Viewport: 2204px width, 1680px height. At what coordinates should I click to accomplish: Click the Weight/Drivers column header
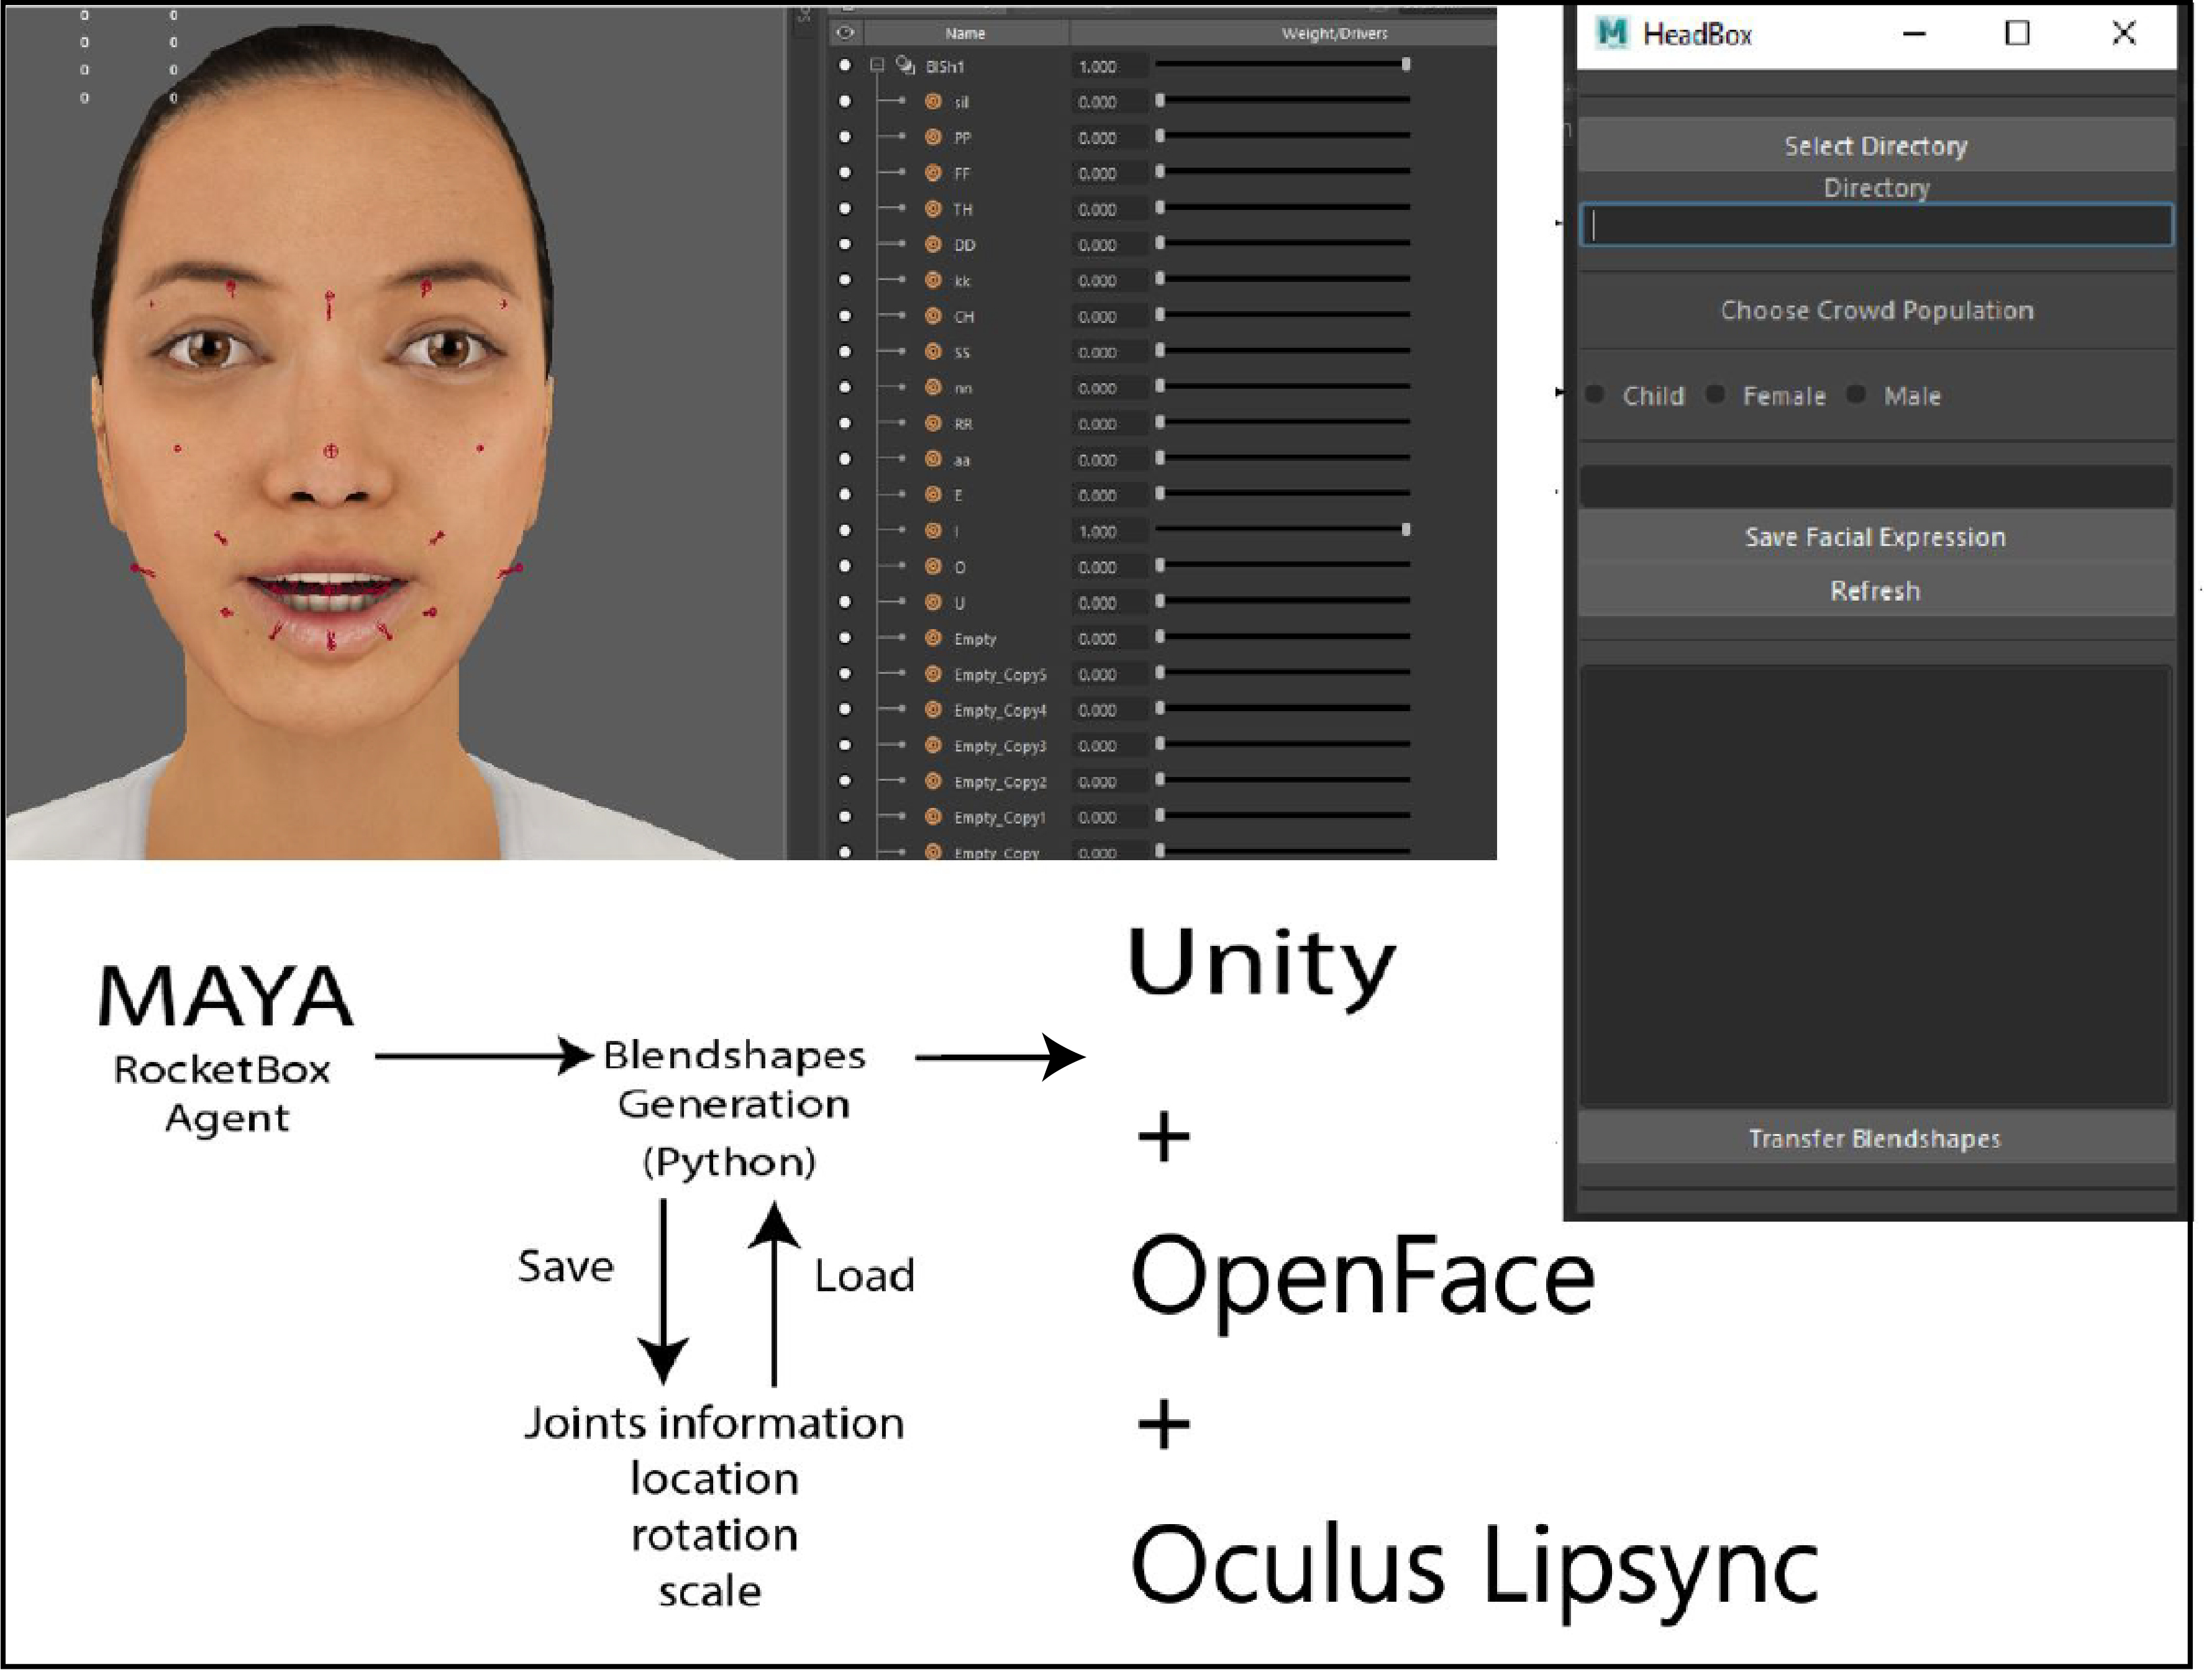(1335, 33)
